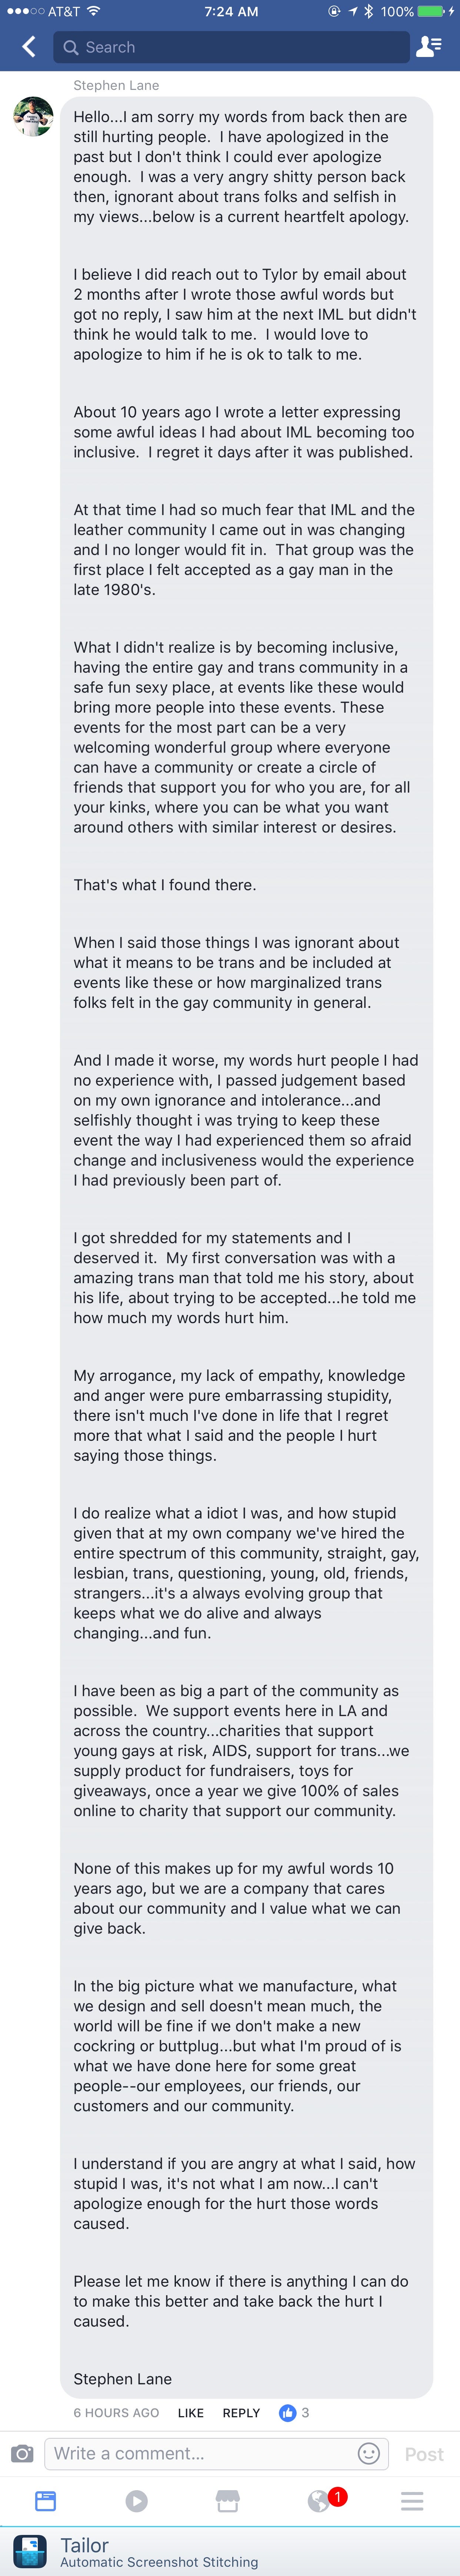Open the Marketplace tab
Viewport: 460px width, 2576px height.
[228, 2501]
